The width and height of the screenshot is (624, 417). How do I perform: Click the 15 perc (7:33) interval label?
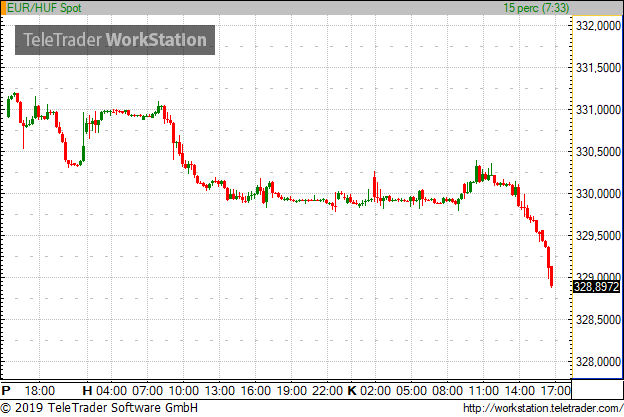click(x=536, y=8)
